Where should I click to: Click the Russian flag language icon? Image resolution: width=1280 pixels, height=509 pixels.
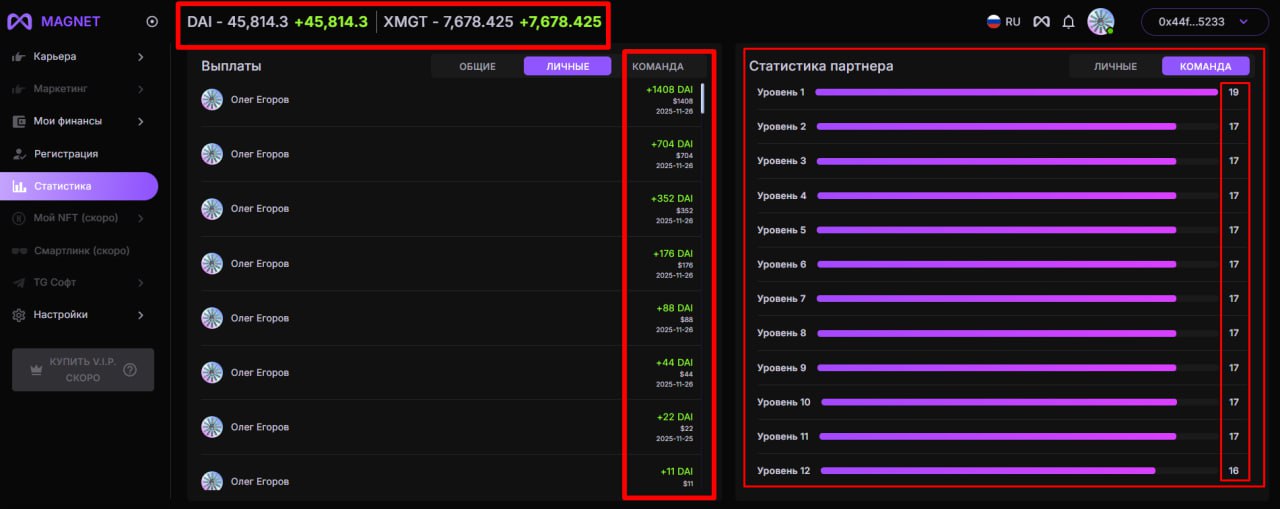pos(994,21)
